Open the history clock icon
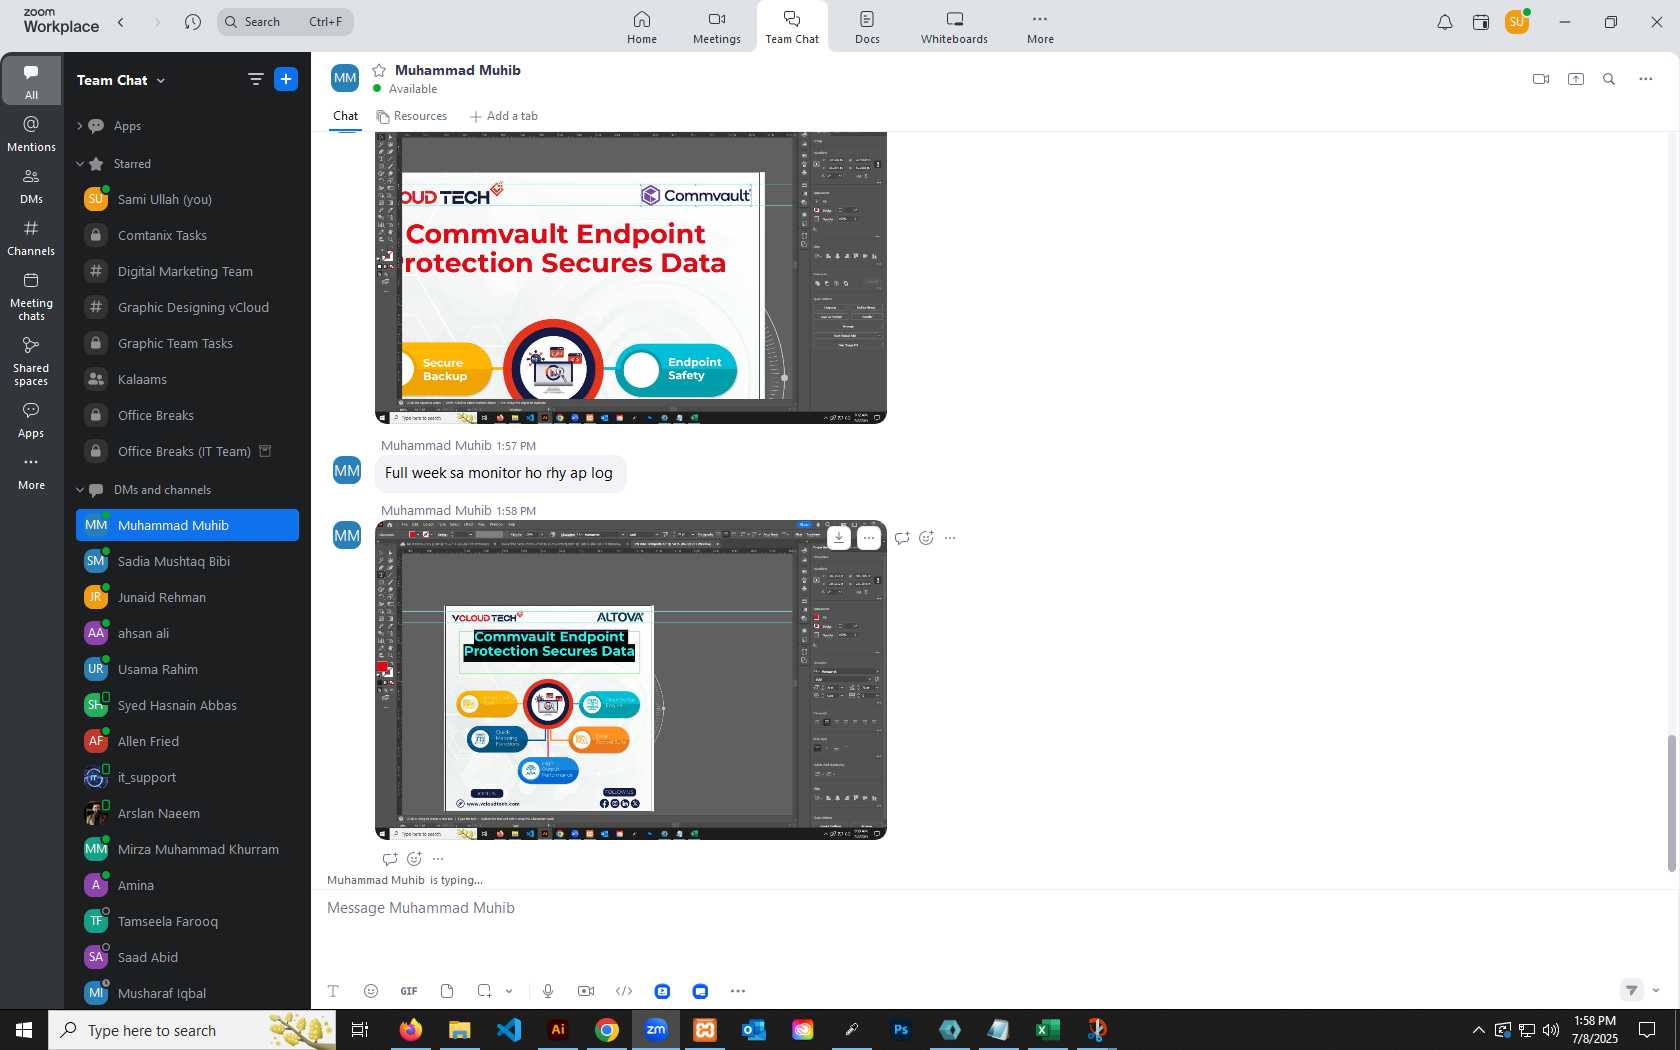This screenshot has height=1050, width=1680. (x=193, y=22)
